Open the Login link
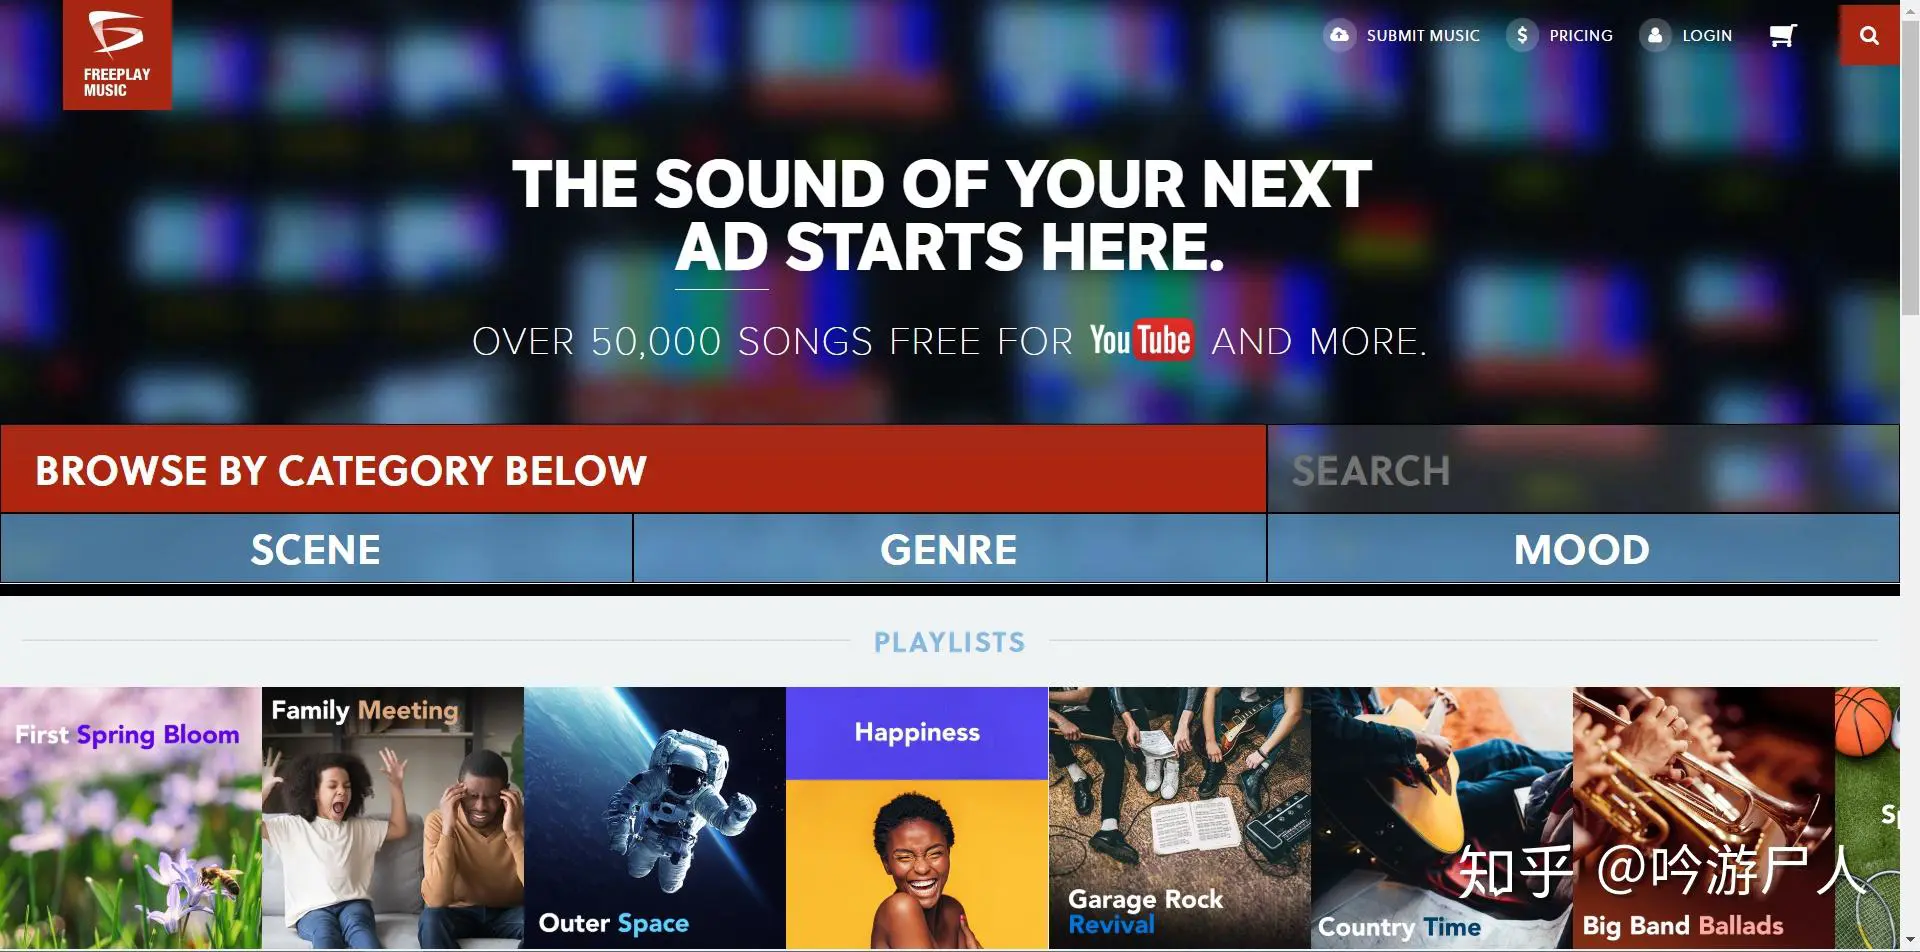The height and width of the screenshot is (952, 1920). tap(1707, 35)
